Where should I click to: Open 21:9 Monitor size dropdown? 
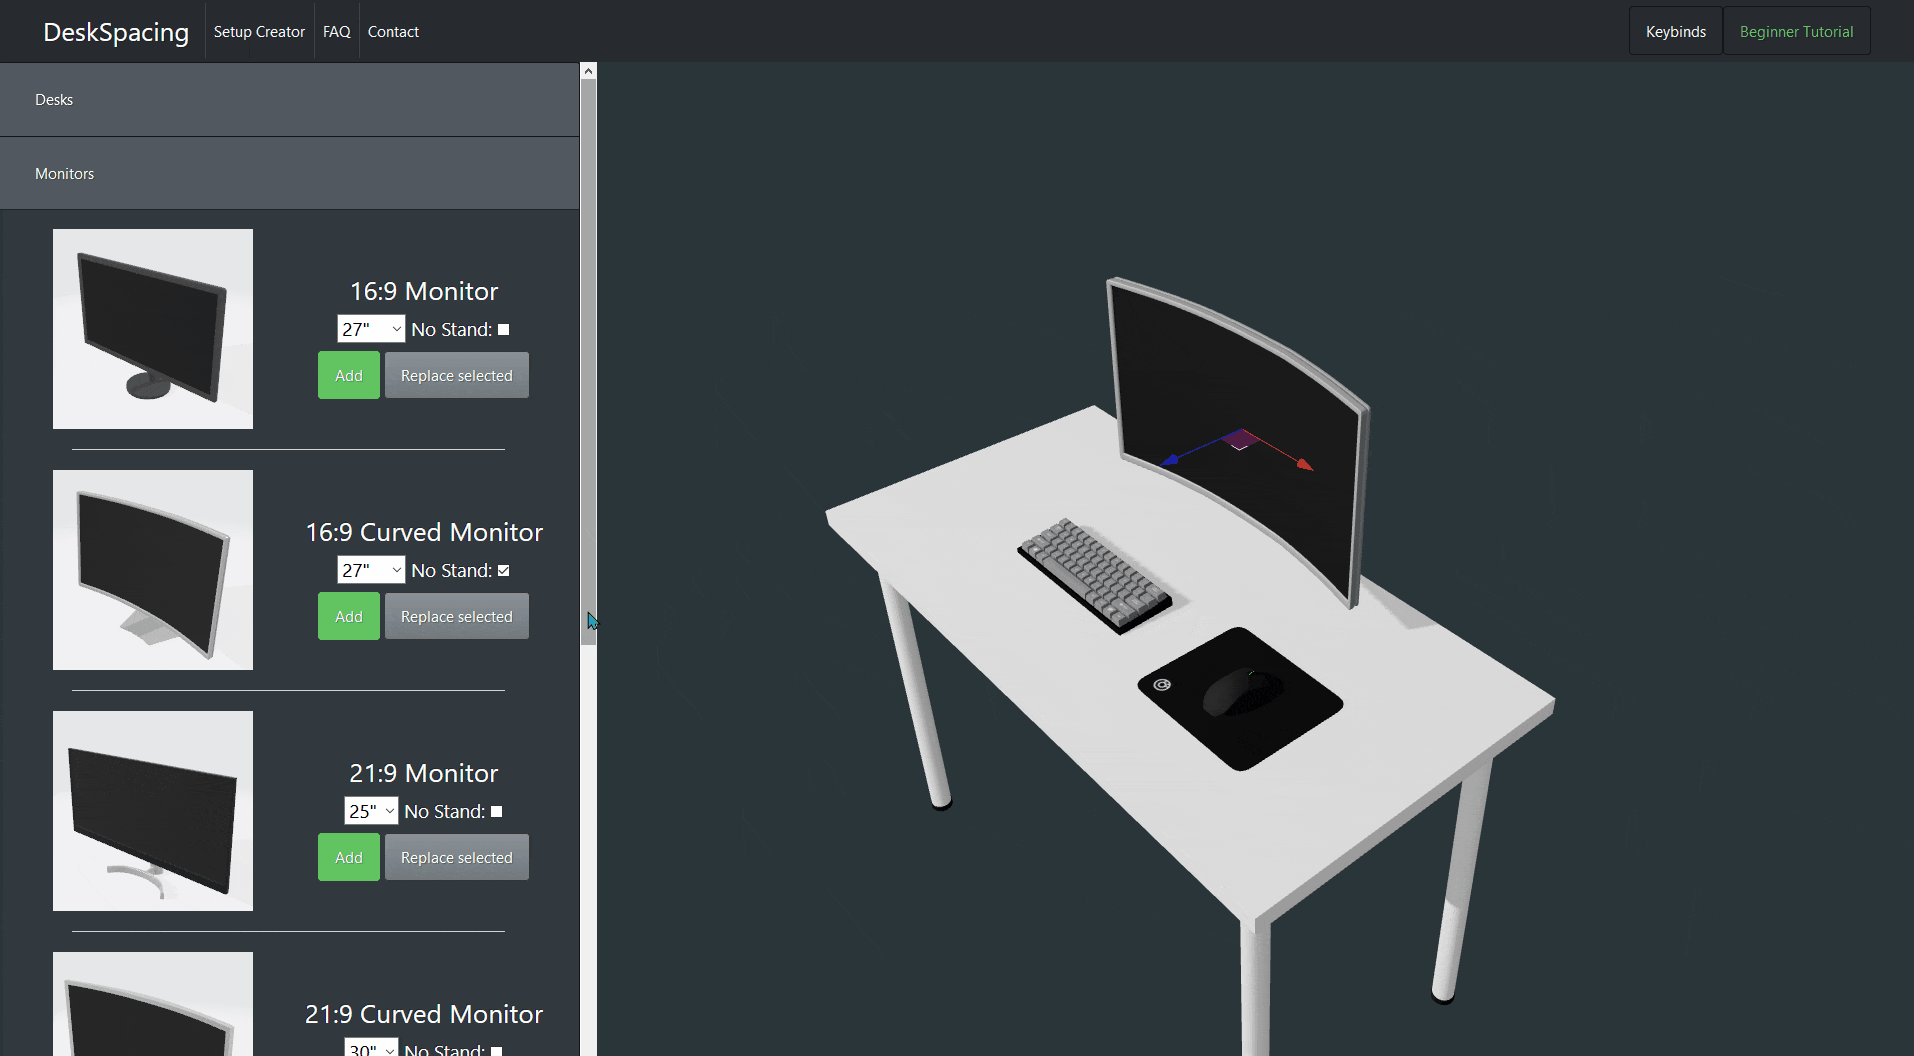371,811
